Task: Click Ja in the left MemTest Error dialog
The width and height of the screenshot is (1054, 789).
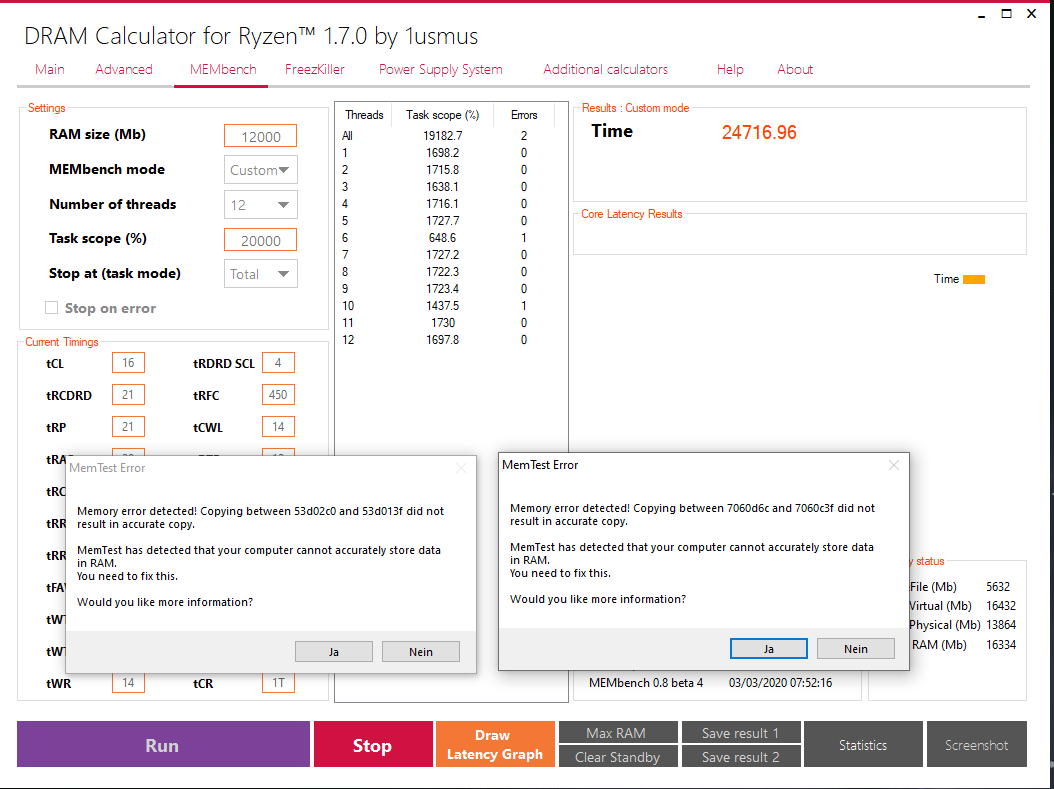Action: [x=333, y=651]
